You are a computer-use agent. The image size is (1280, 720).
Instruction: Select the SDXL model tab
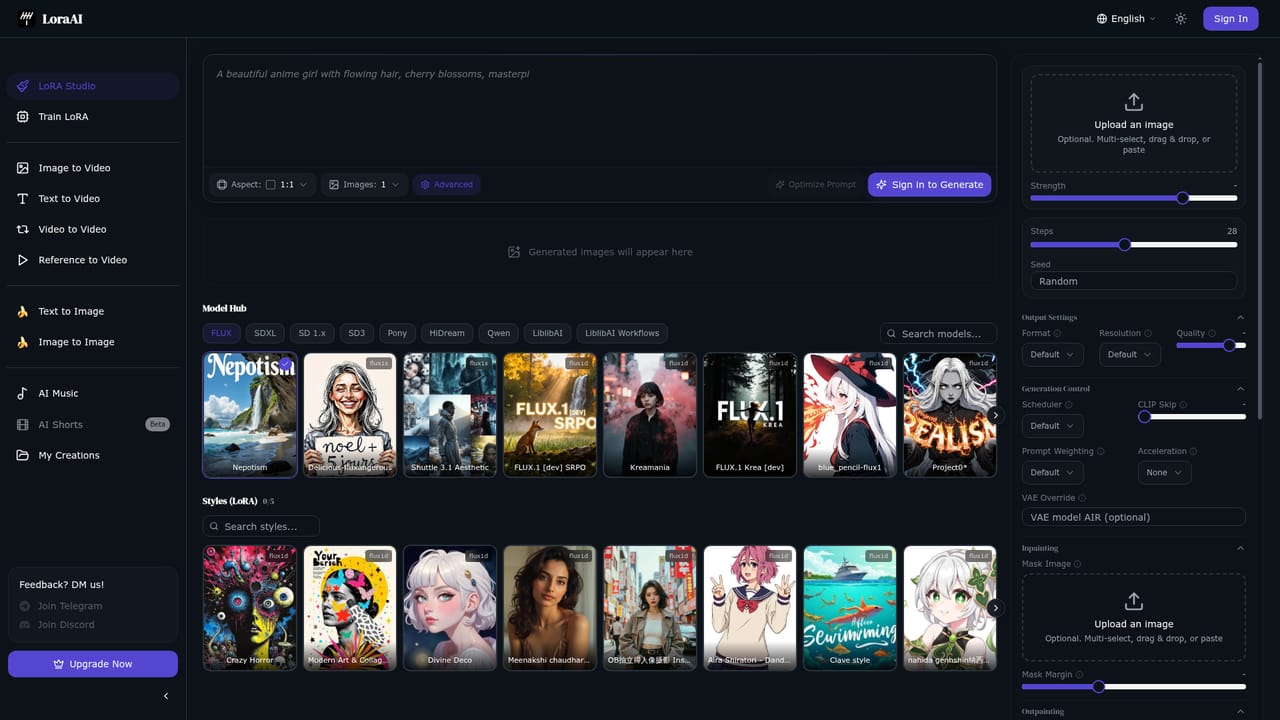tap(265, 333)
